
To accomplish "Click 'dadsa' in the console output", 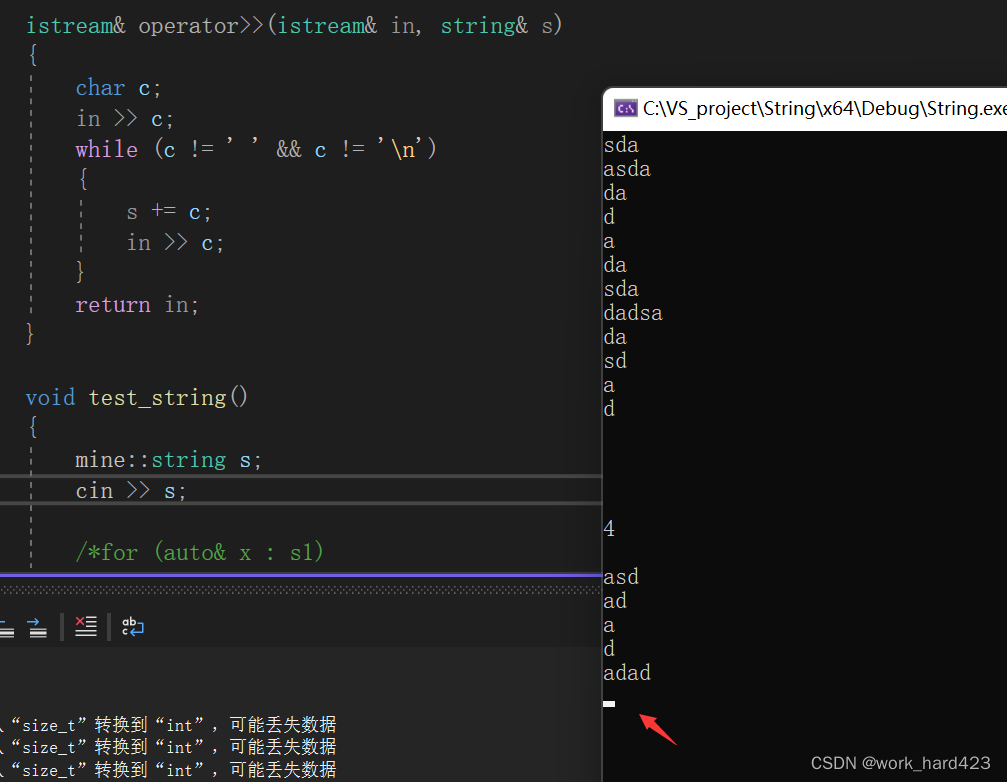I will pyautogui.click(x=633, y=313).
